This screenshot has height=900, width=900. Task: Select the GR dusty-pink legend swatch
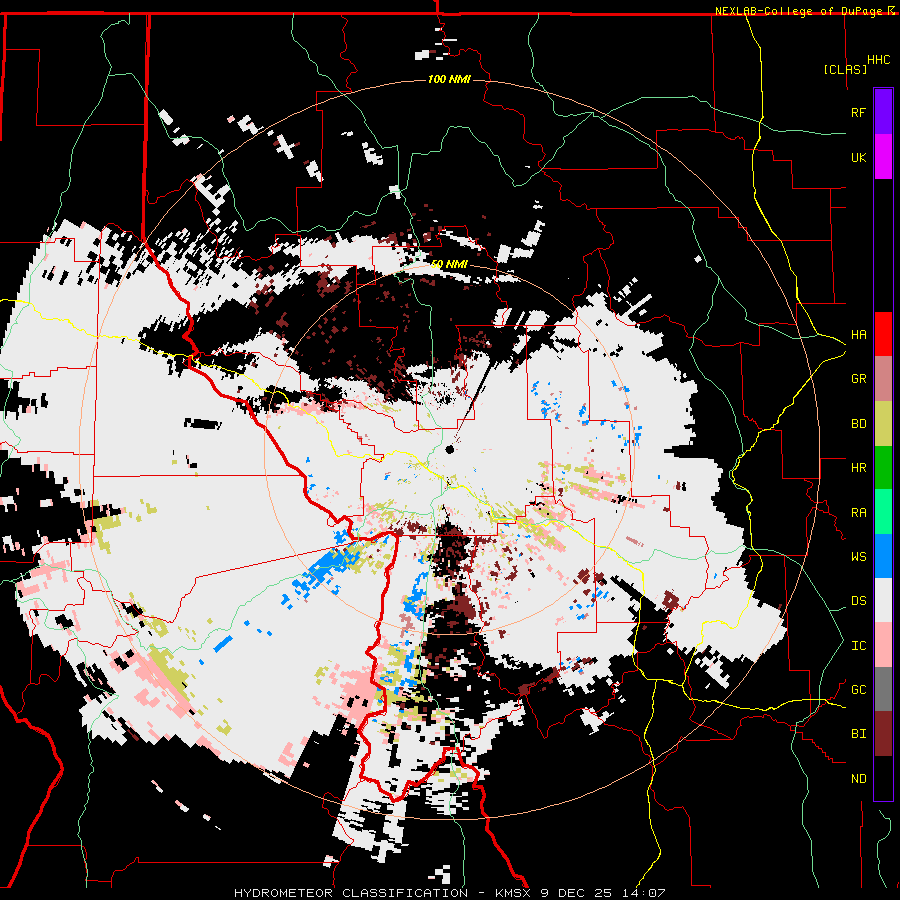(x=883, y=379)
